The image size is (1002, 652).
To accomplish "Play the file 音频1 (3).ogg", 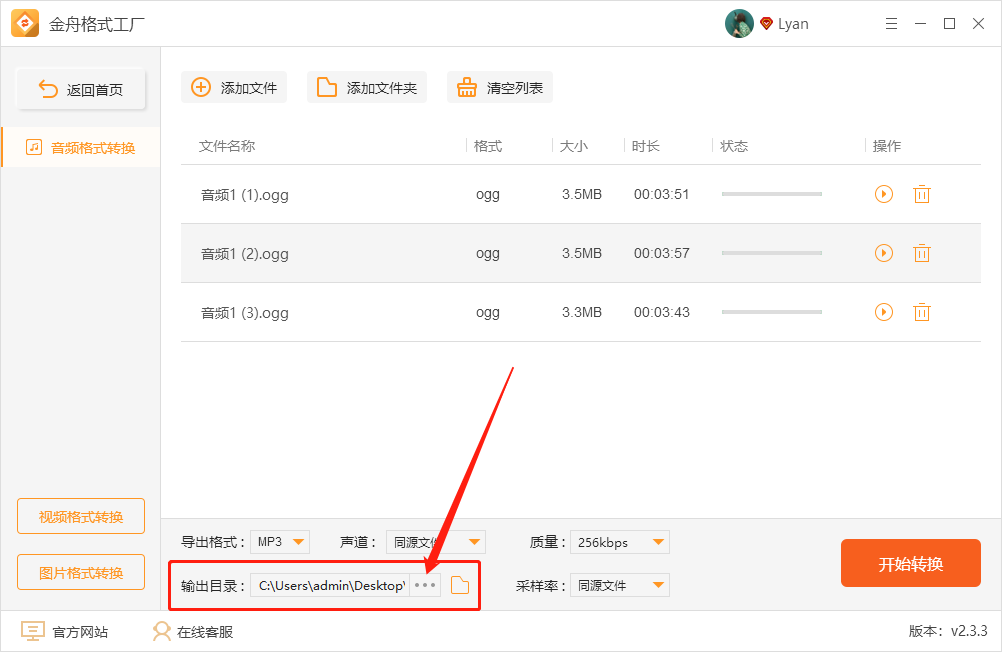I will 883,312.
